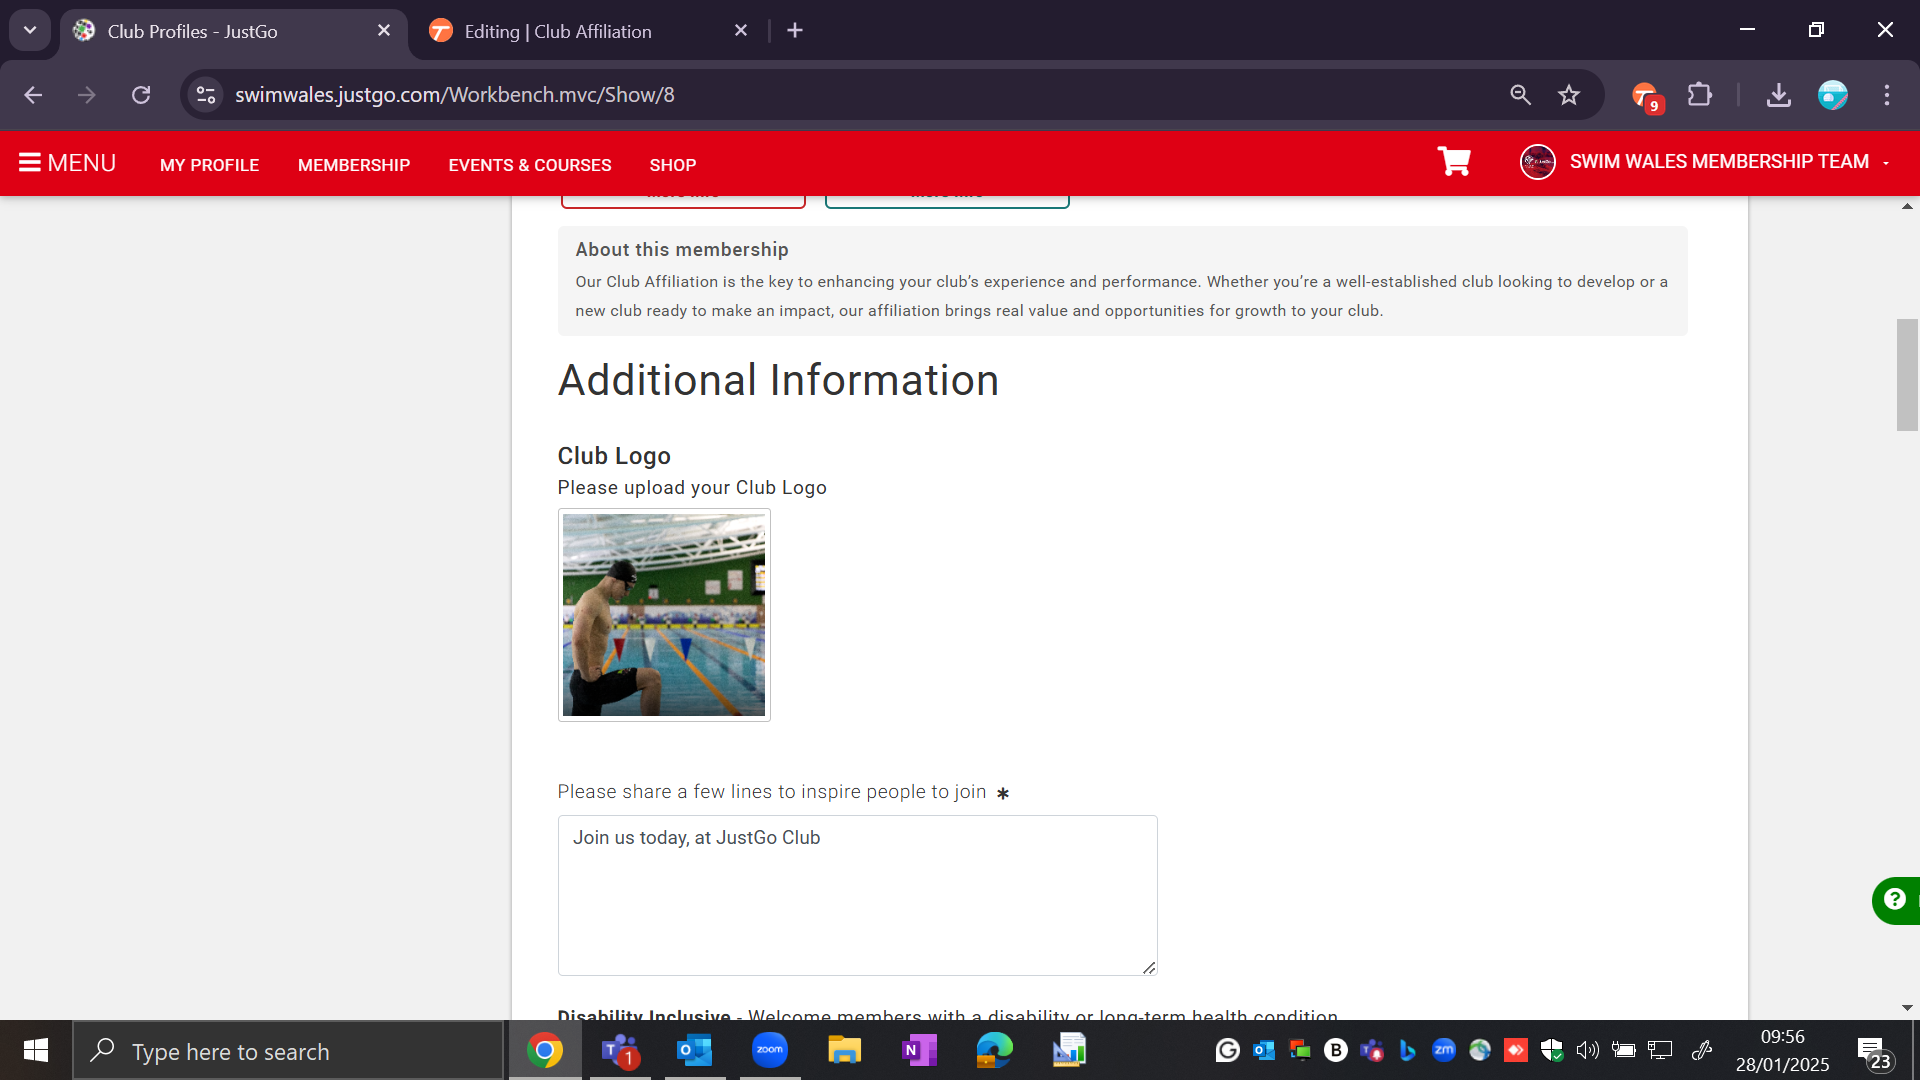Click the page vertical scrollbar thumb
This screenshot has width=1920, height=1080.
tap(1907, 375)
